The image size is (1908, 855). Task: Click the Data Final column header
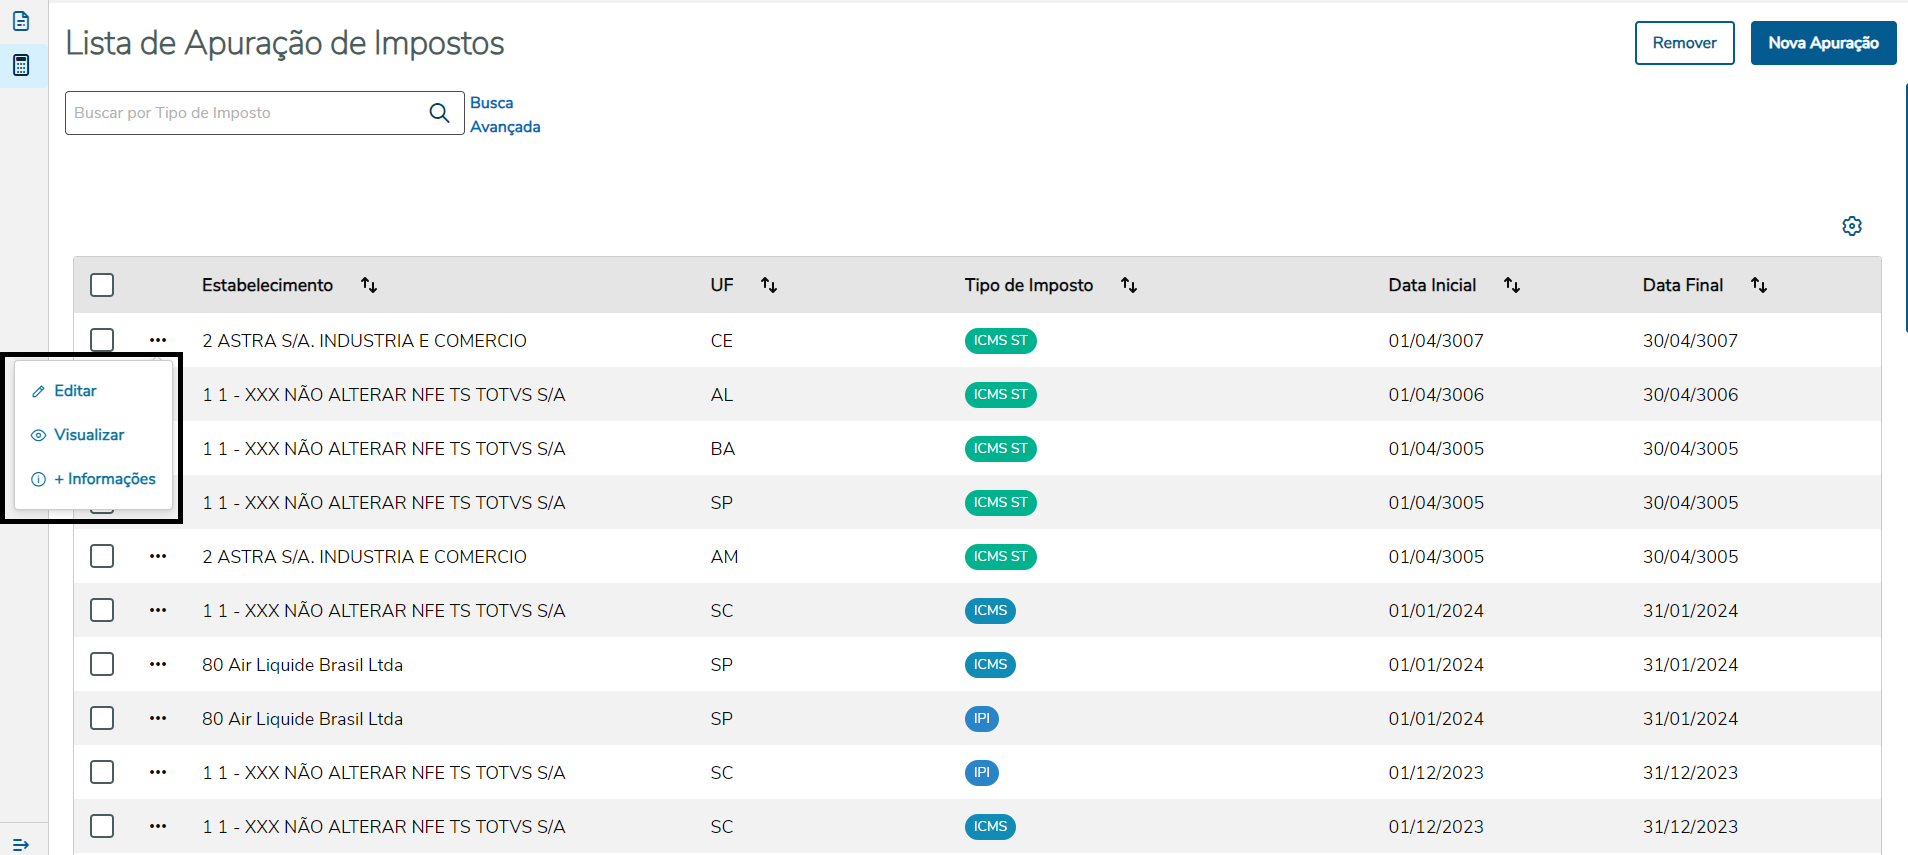[x=1683, y=285]
